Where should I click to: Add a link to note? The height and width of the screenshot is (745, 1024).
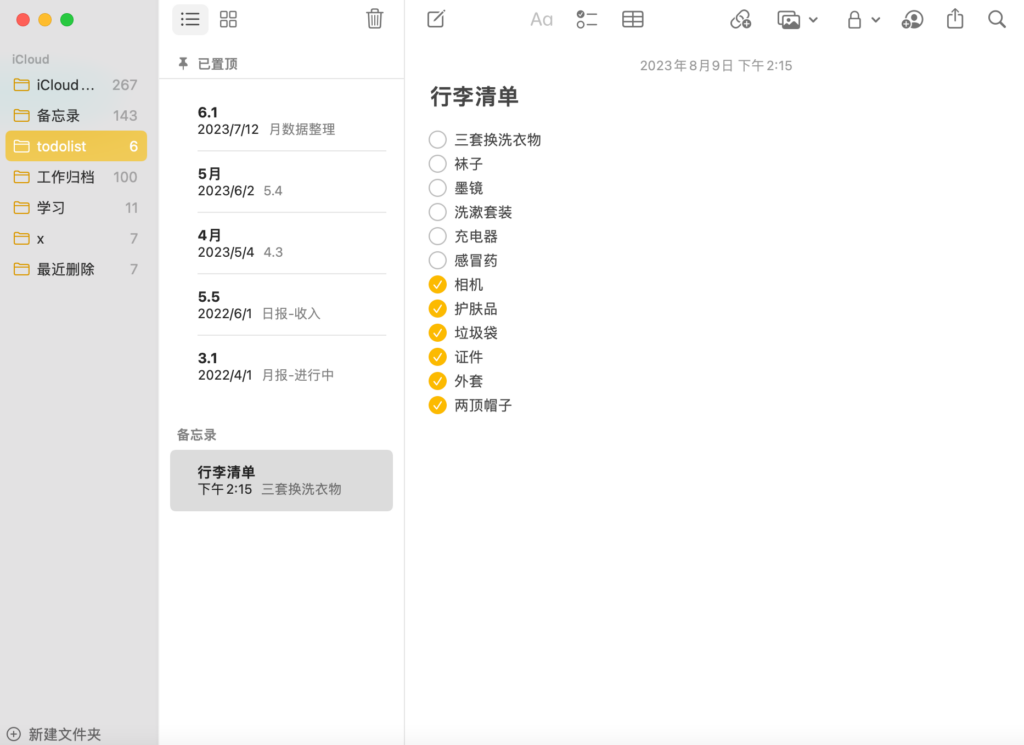point(740,19)
